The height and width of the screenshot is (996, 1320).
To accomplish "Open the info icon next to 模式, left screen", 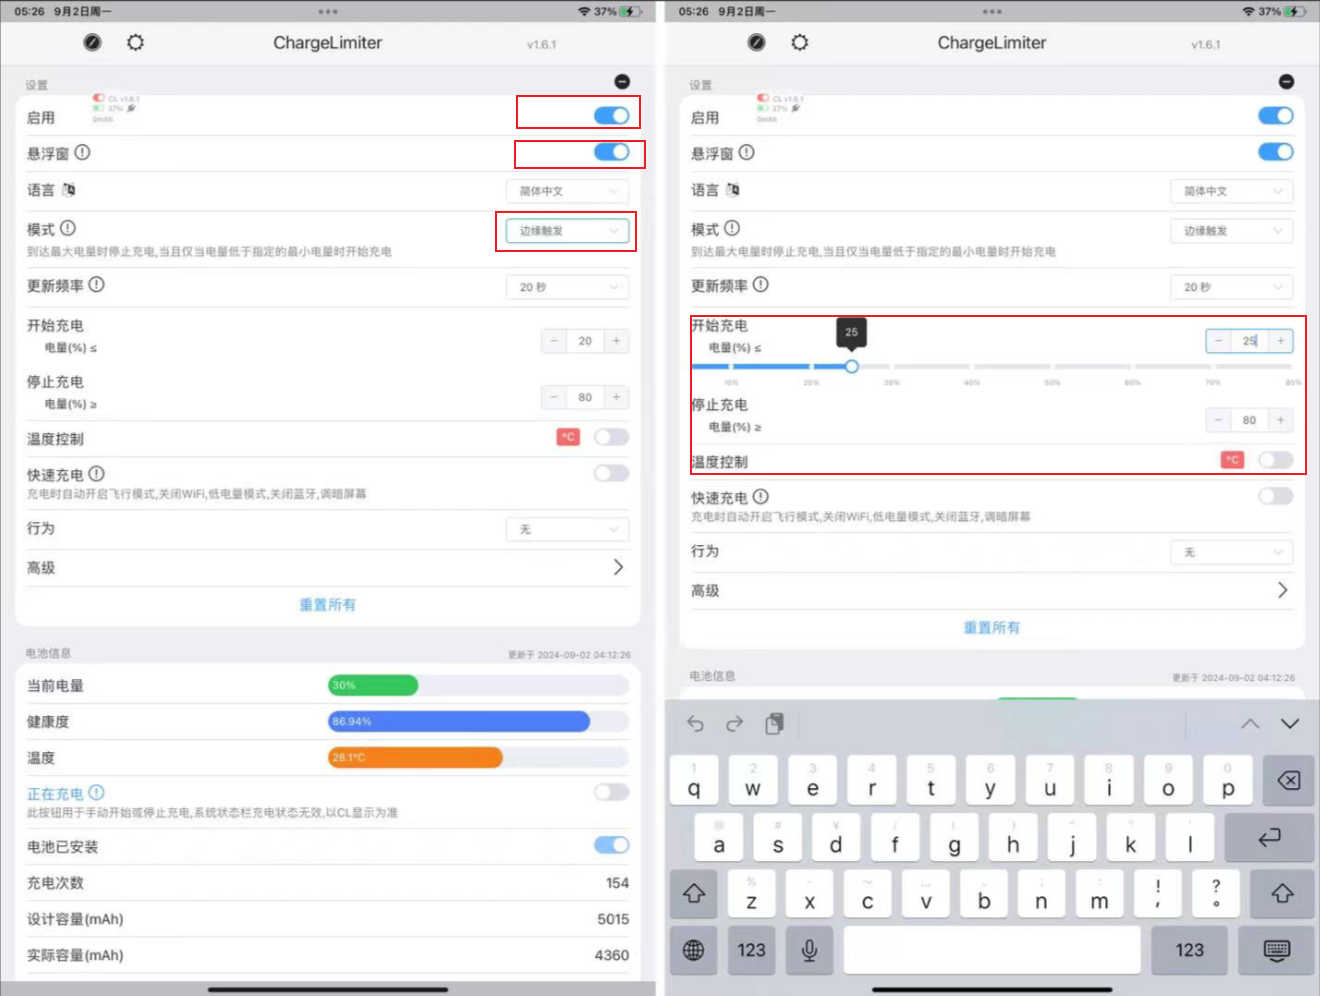I will coord(68,228).
